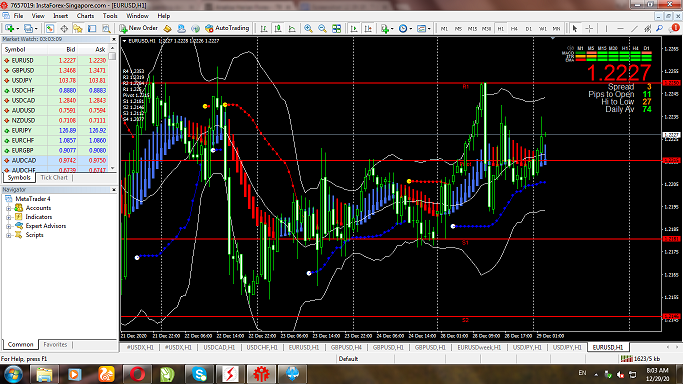Switch to M5 timeframe

(458, 28)
